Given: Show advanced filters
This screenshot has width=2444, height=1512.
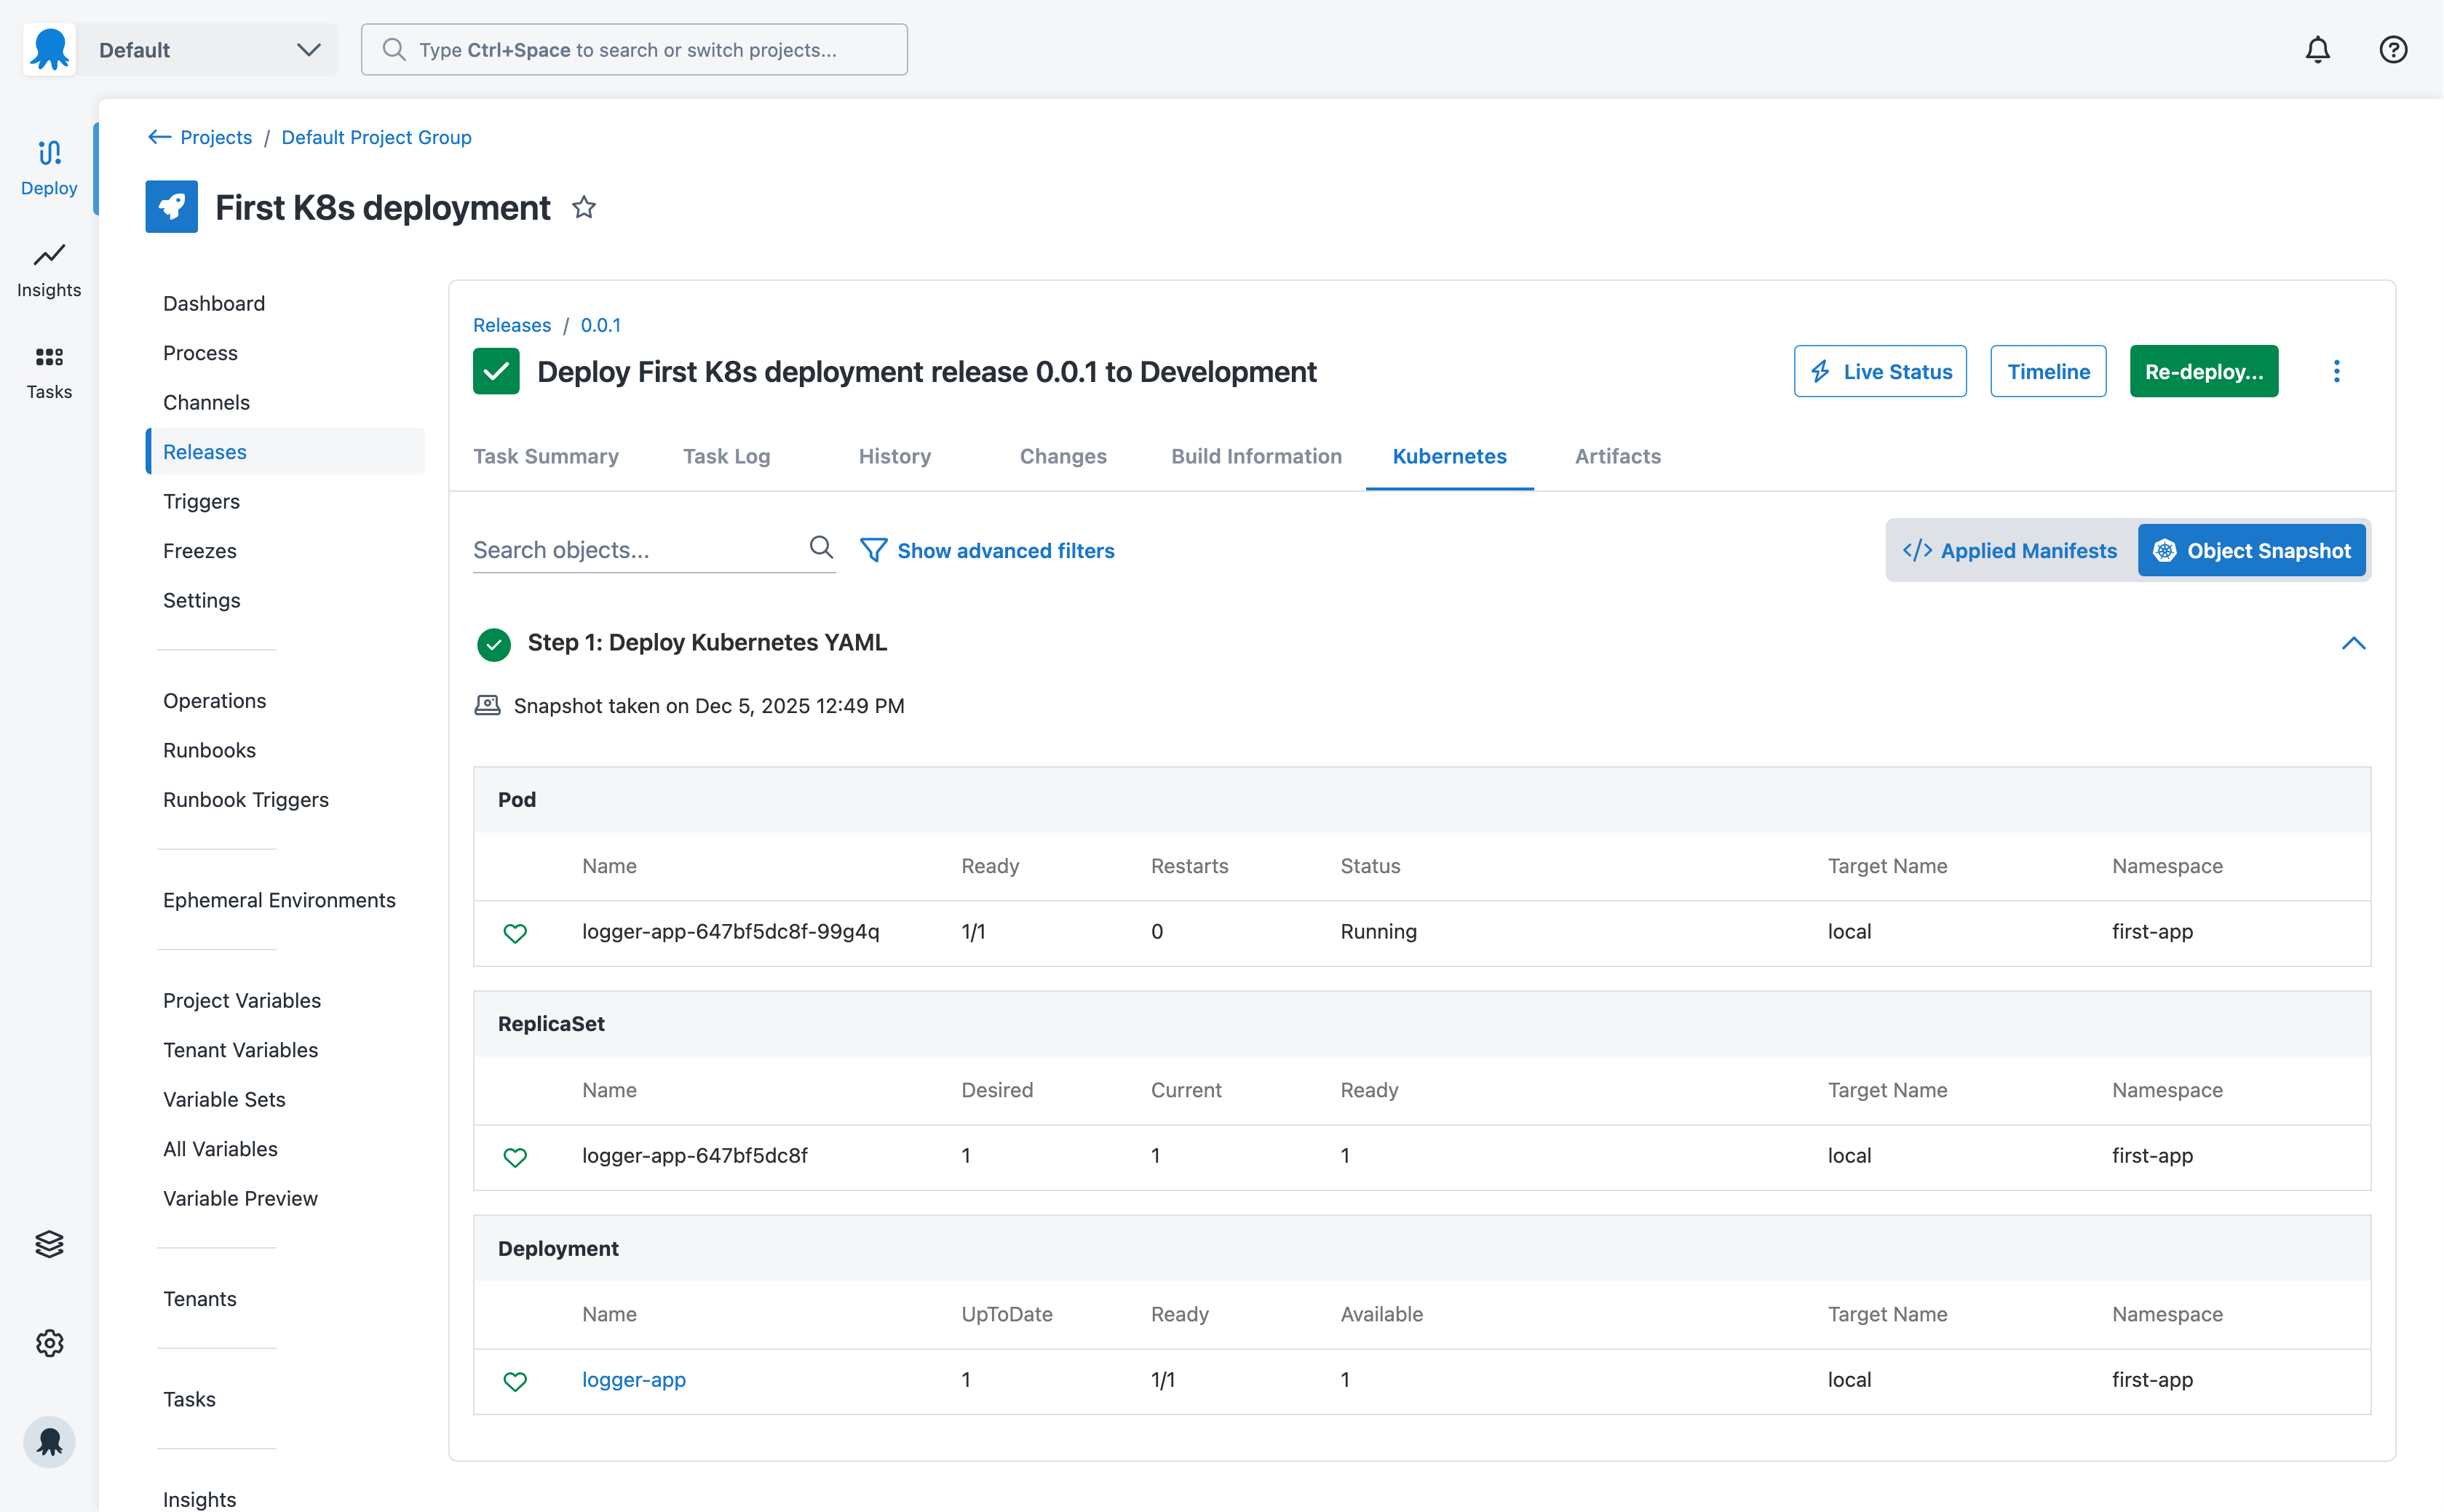Looking at the screenshot, I should point(987,550).
